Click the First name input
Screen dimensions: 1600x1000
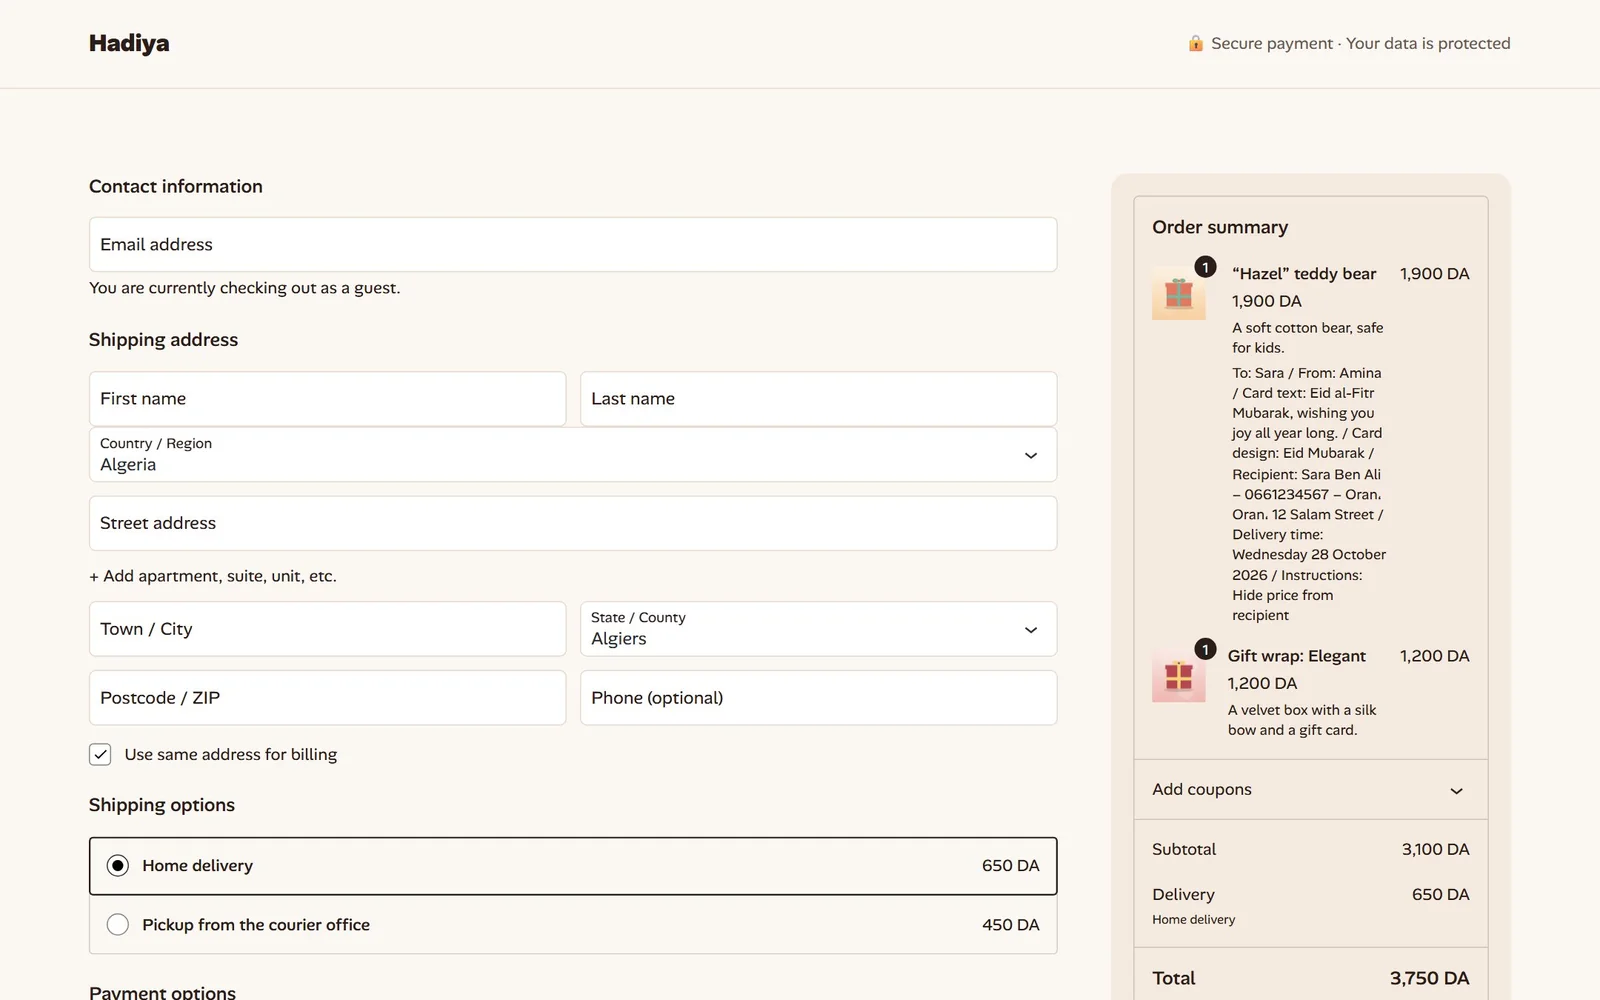(327, 399)
